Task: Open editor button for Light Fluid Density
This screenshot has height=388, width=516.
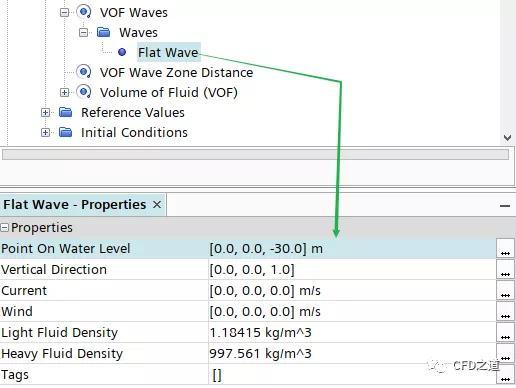Action: [505, 332]
